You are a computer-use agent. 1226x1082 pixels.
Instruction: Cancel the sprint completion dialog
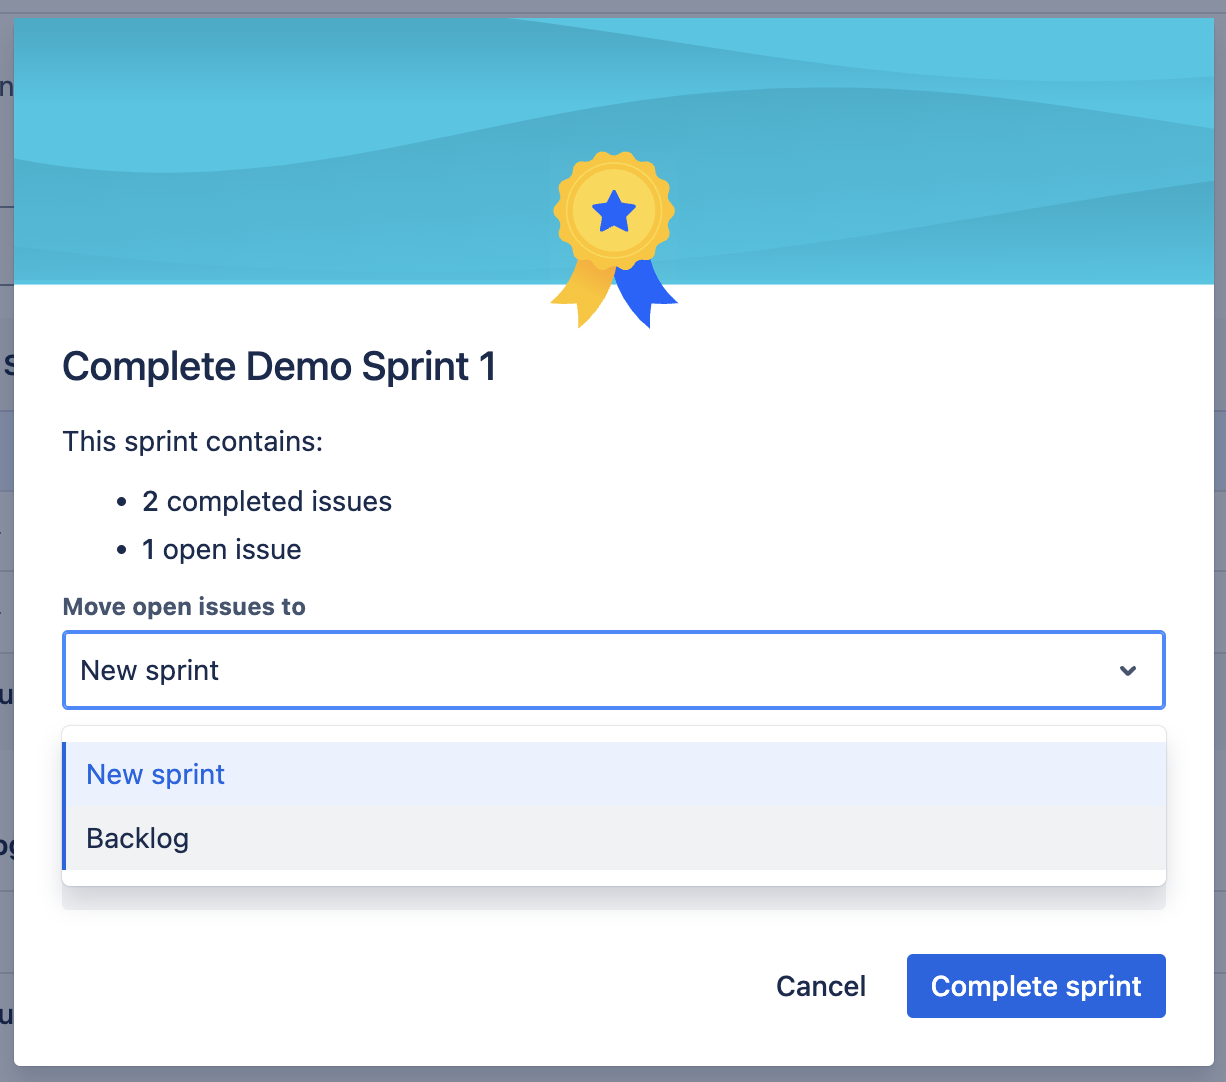[820, 985]
